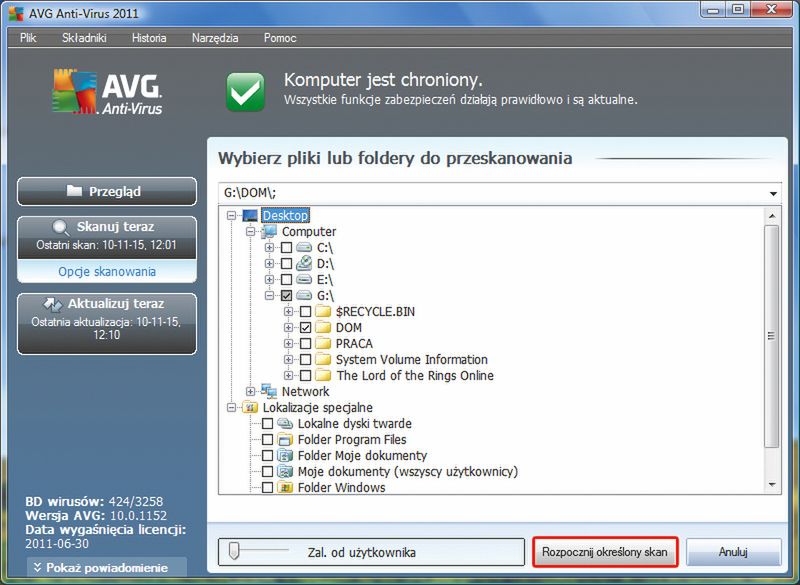This screenshot has height=585, width=800.
Task: Click the Folder Moje dokumenty icon
Action: (x=285, y=455)
